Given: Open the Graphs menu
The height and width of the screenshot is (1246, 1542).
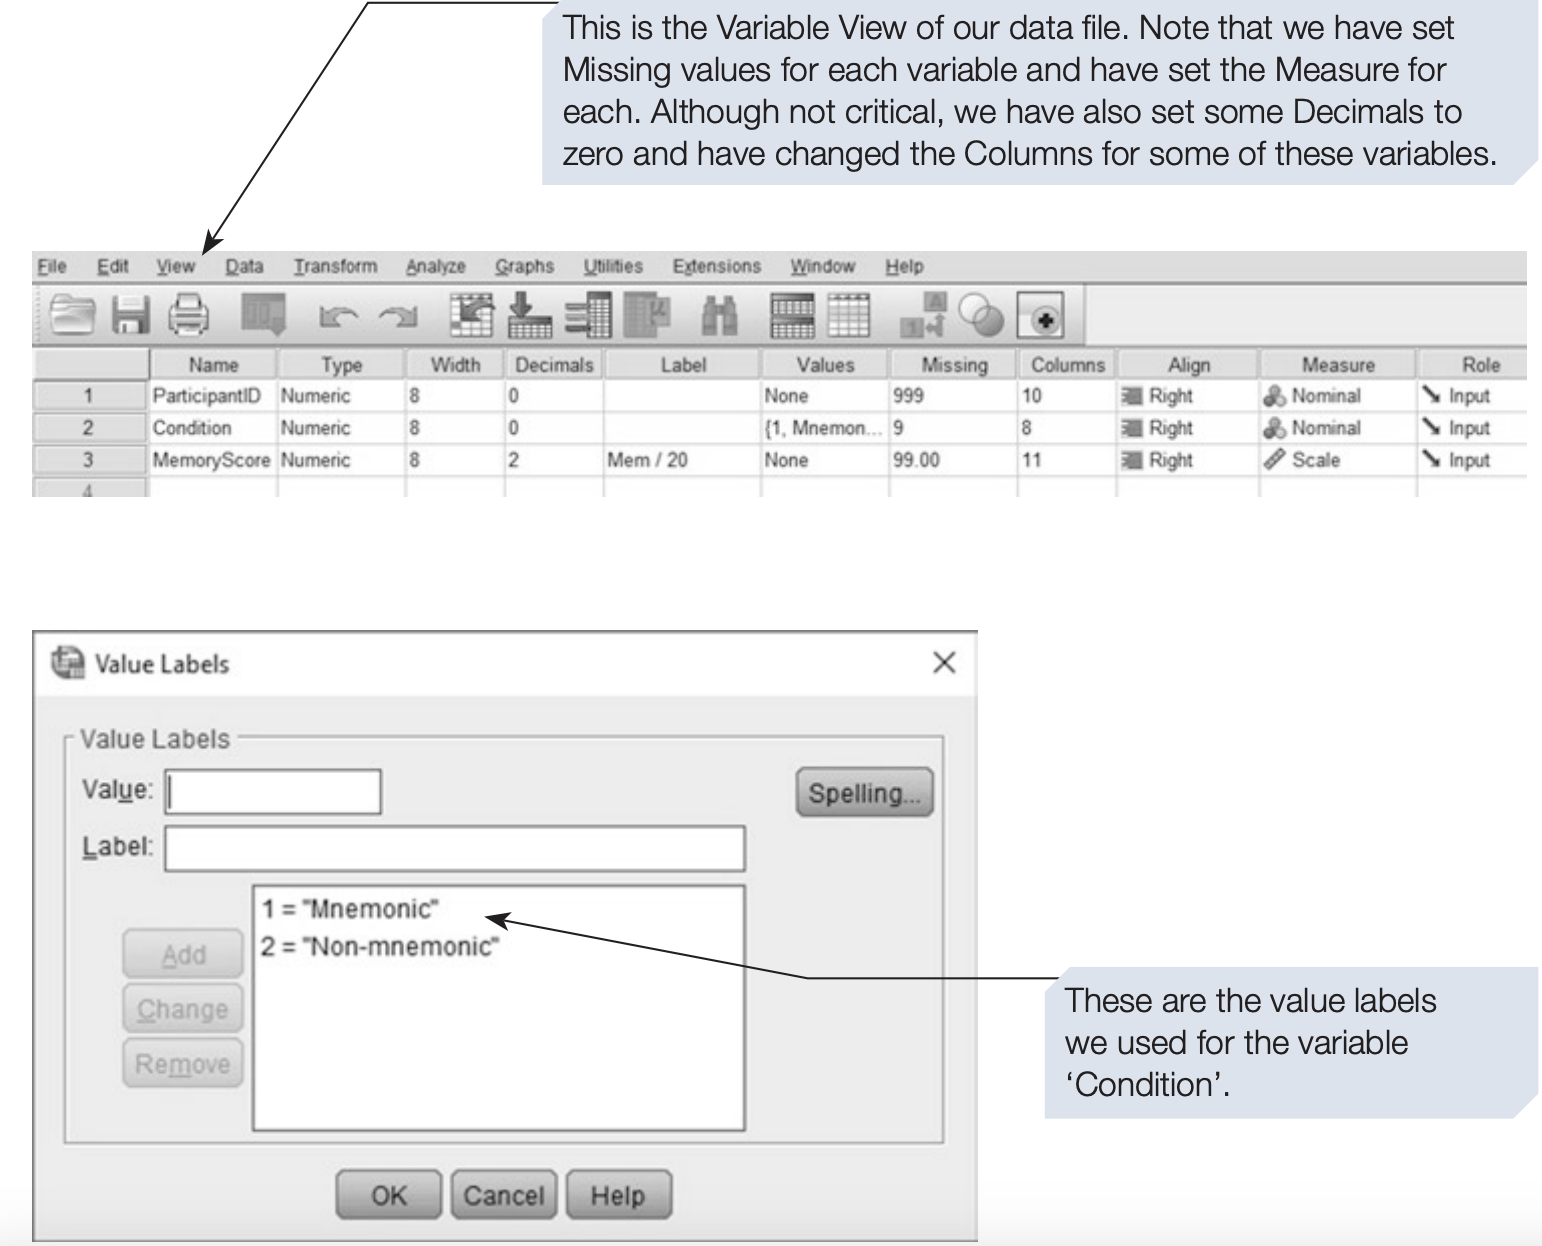Looking at the screenshot, I should point(524,267).
